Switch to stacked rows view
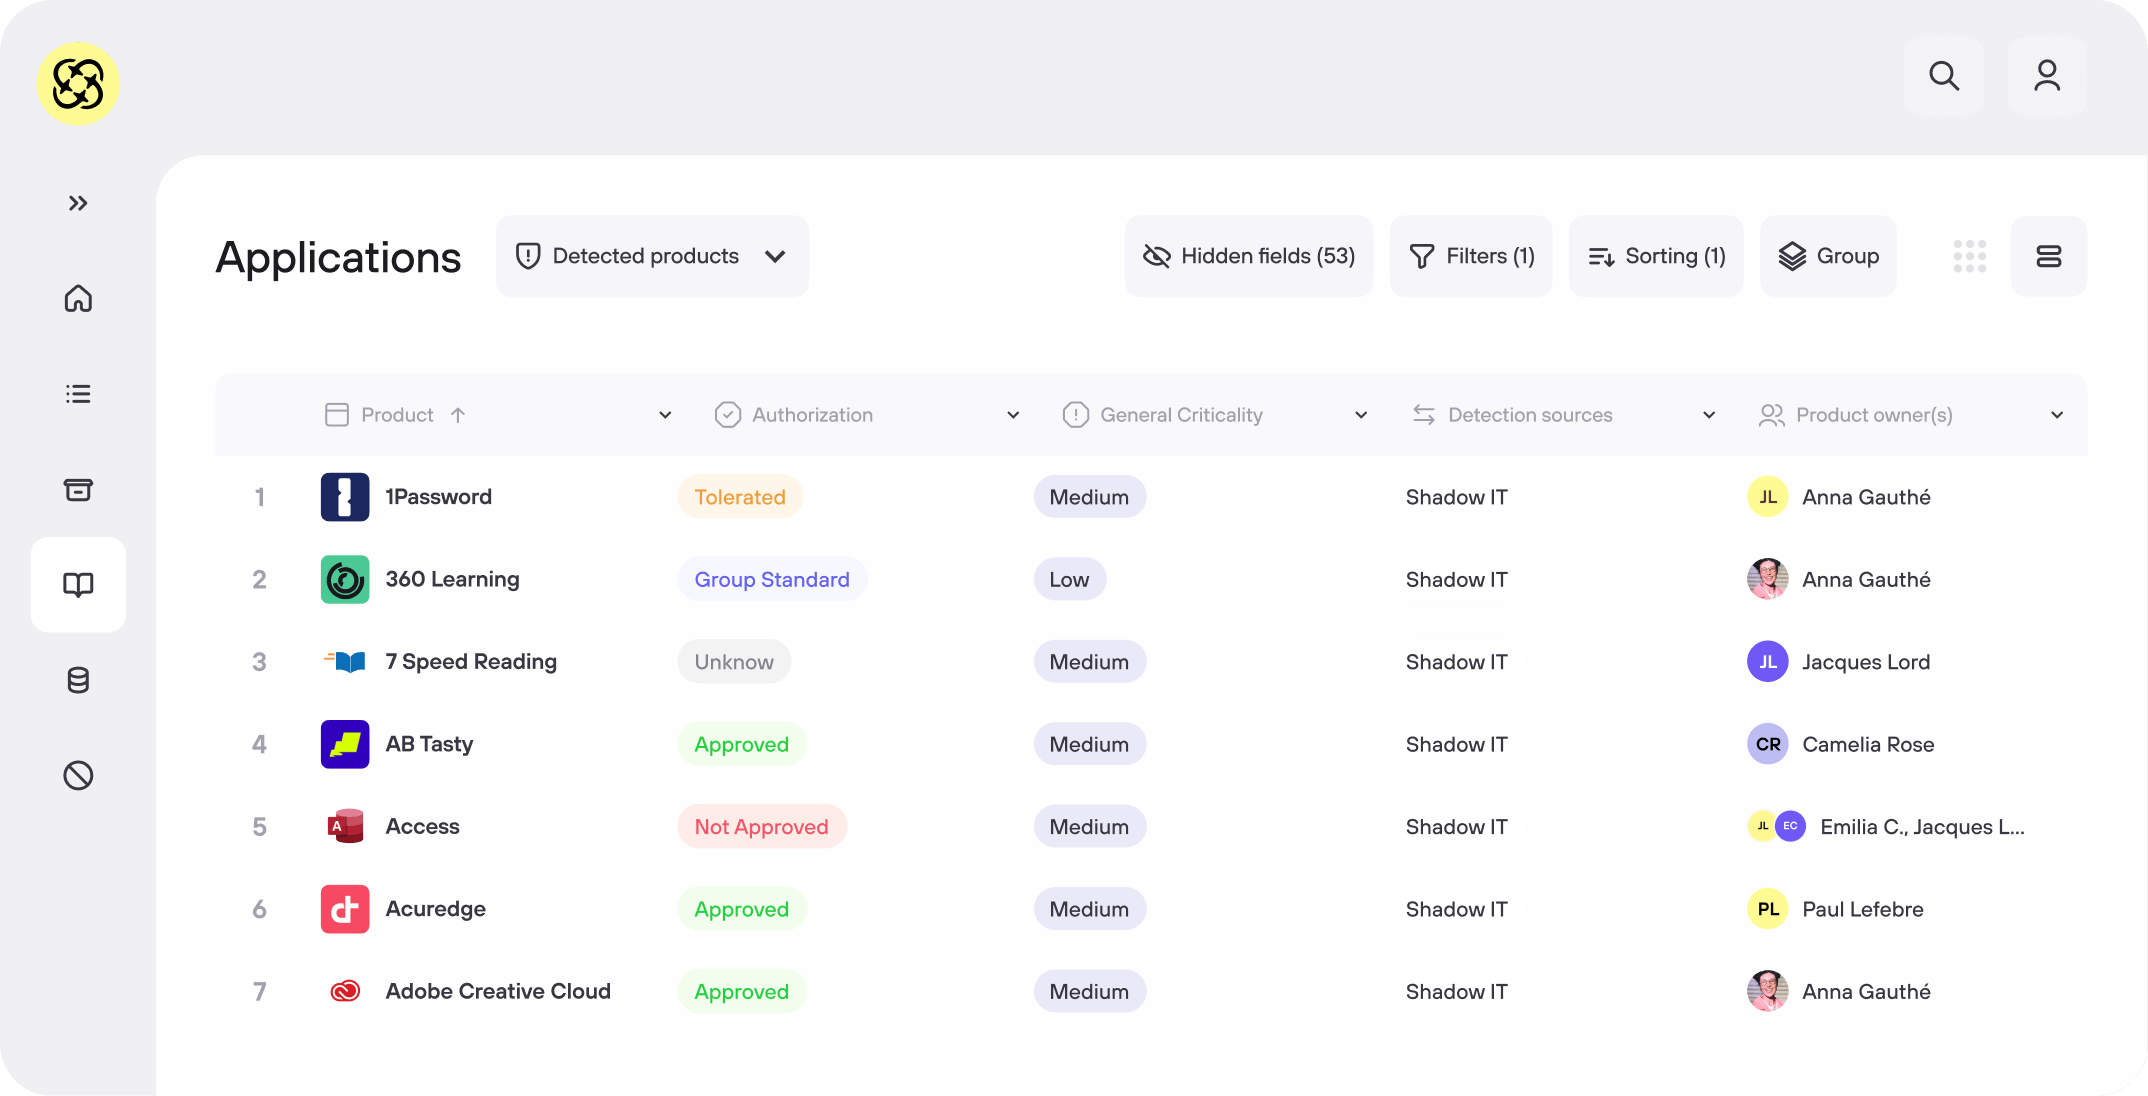 click(2049, 256)
